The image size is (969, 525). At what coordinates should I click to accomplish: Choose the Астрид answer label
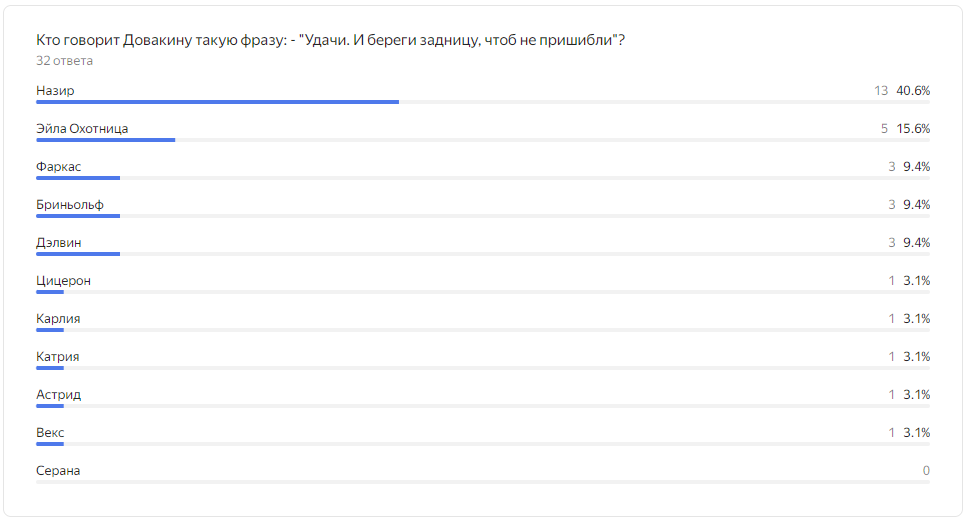[x=59, y=395]
